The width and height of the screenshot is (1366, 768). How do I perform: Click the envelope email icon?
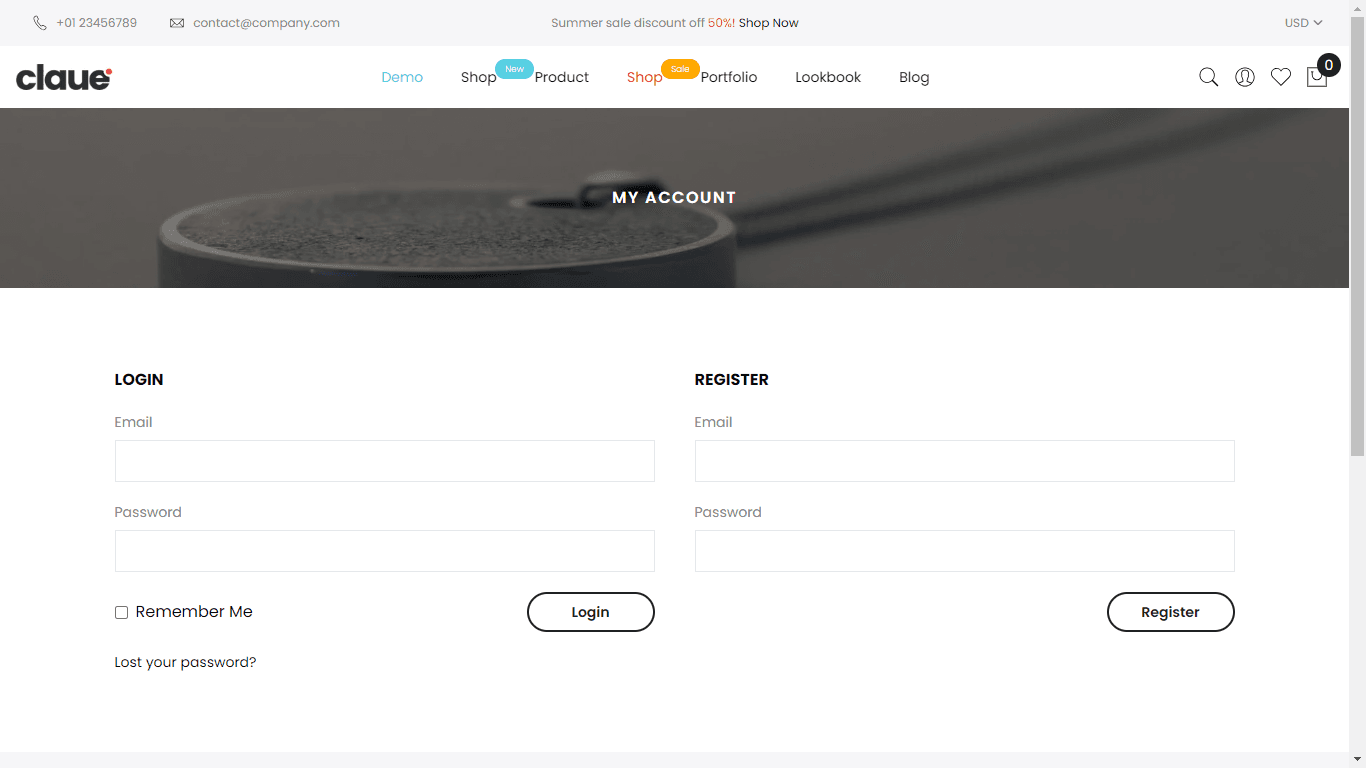[177, 23]
